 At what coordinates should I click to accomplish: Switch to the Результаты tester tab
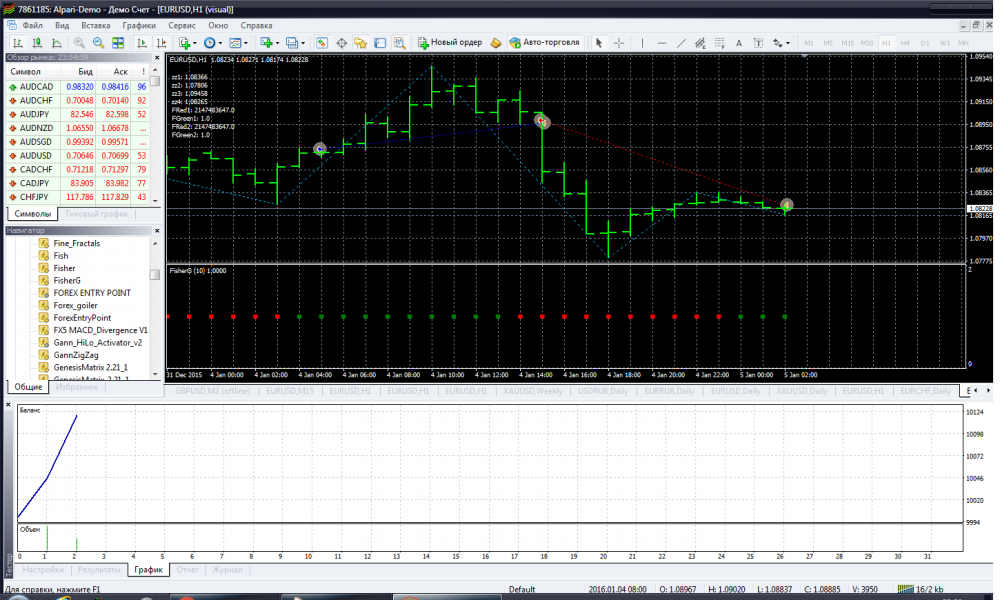[x=100, y=570]
